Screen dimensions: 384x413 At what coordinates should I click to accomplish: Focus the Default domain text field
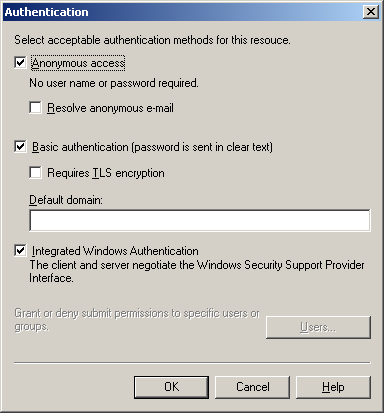pos(200,220)
